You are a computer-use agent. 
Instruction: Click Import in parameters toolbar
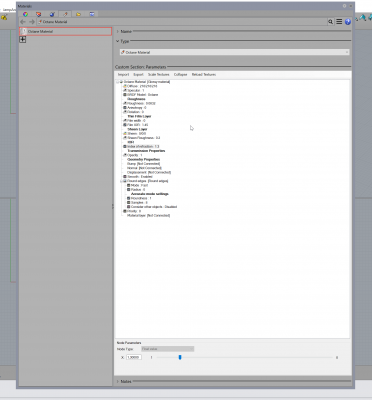point(123,75)
